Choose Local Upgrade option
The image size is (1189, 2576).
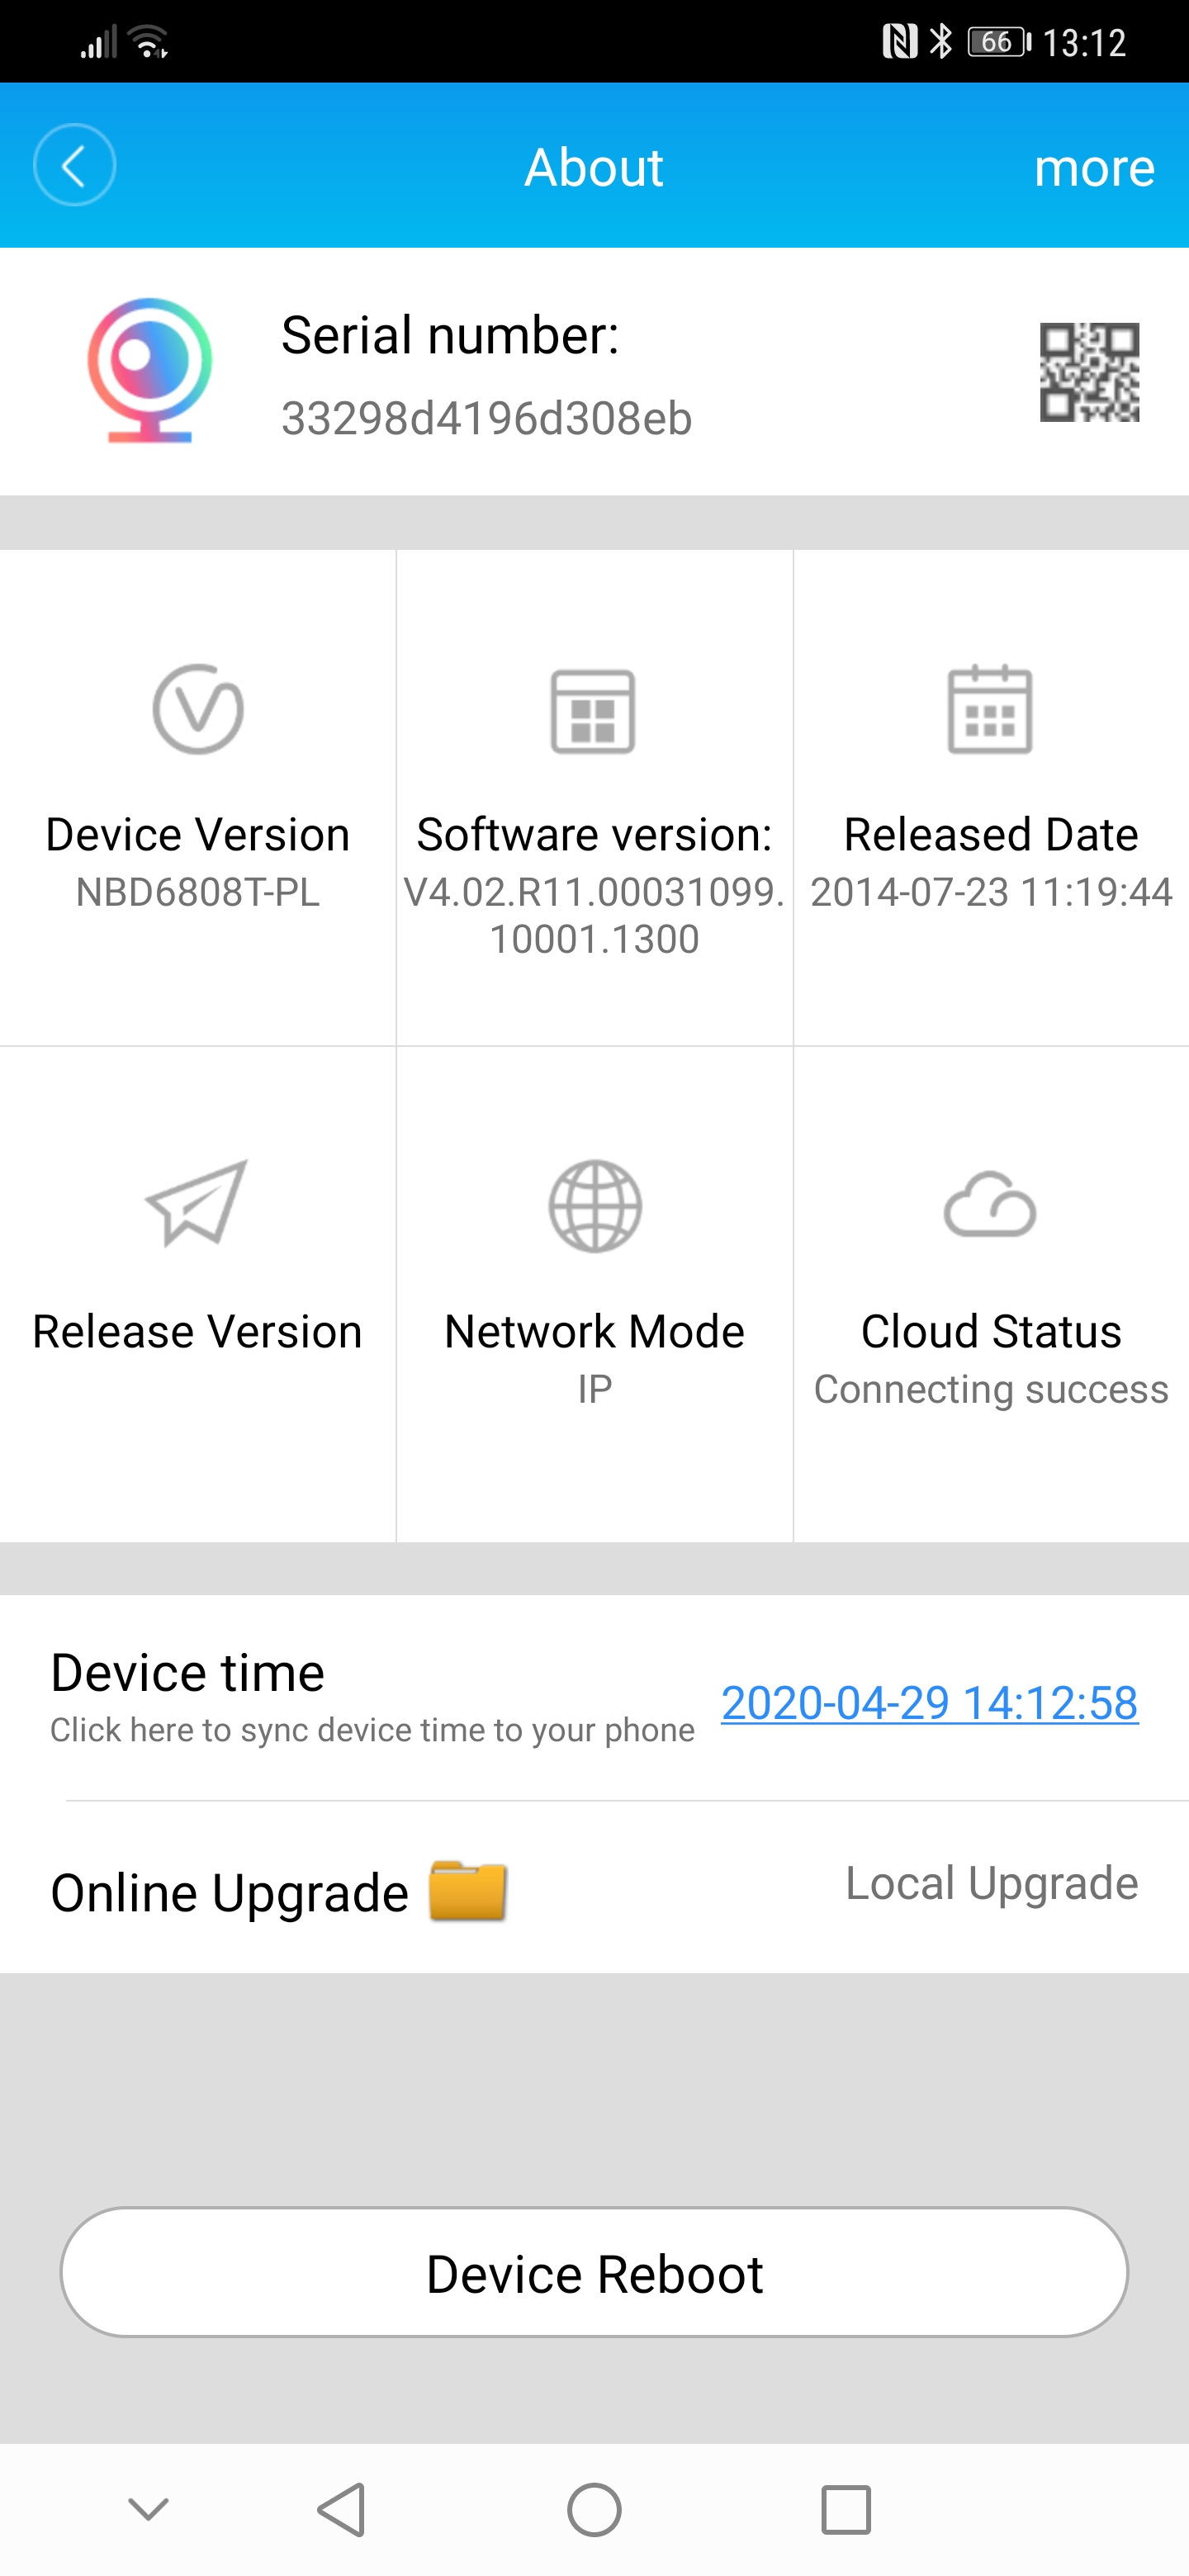tap(991, 1883)
